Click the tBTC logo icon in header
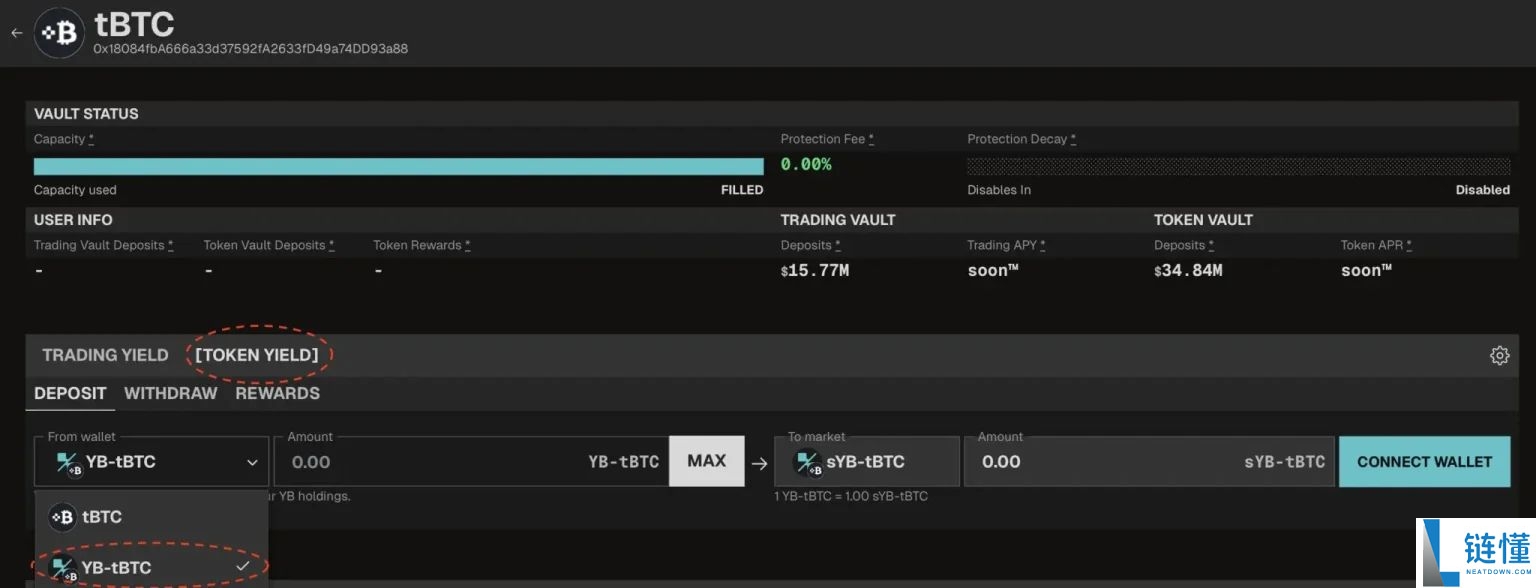 [x=60, y=33]
